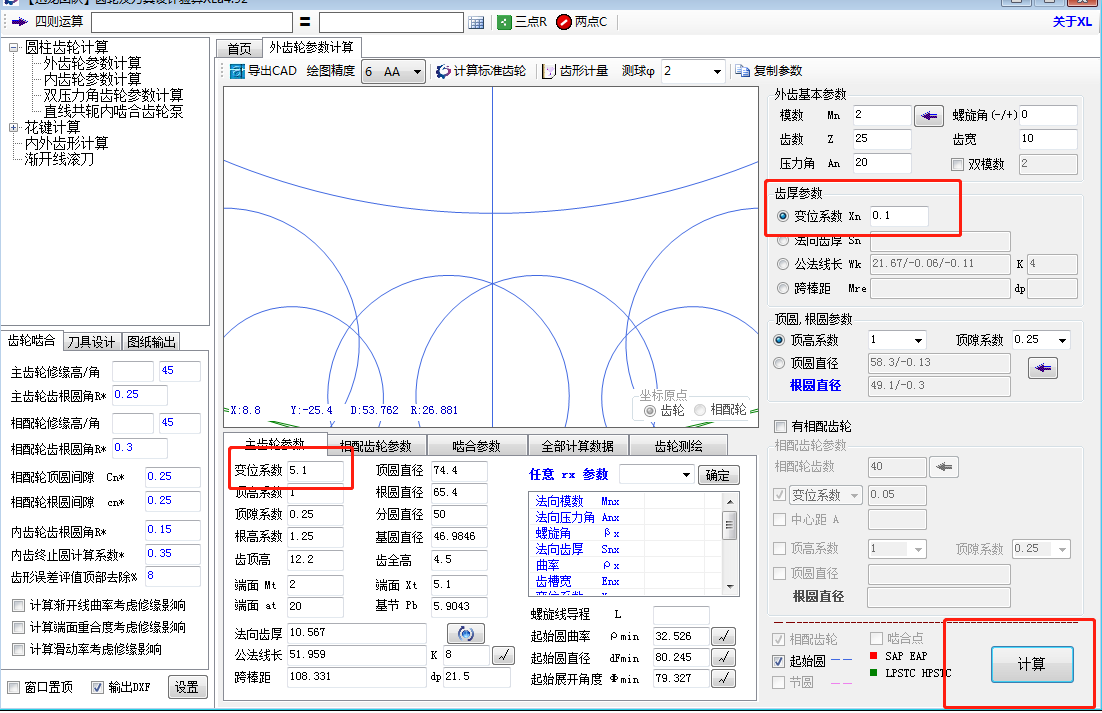Screen dimensions: 1102x713
Task: Select the 变位系数 Xn radio button
Action: coord(782,216)
